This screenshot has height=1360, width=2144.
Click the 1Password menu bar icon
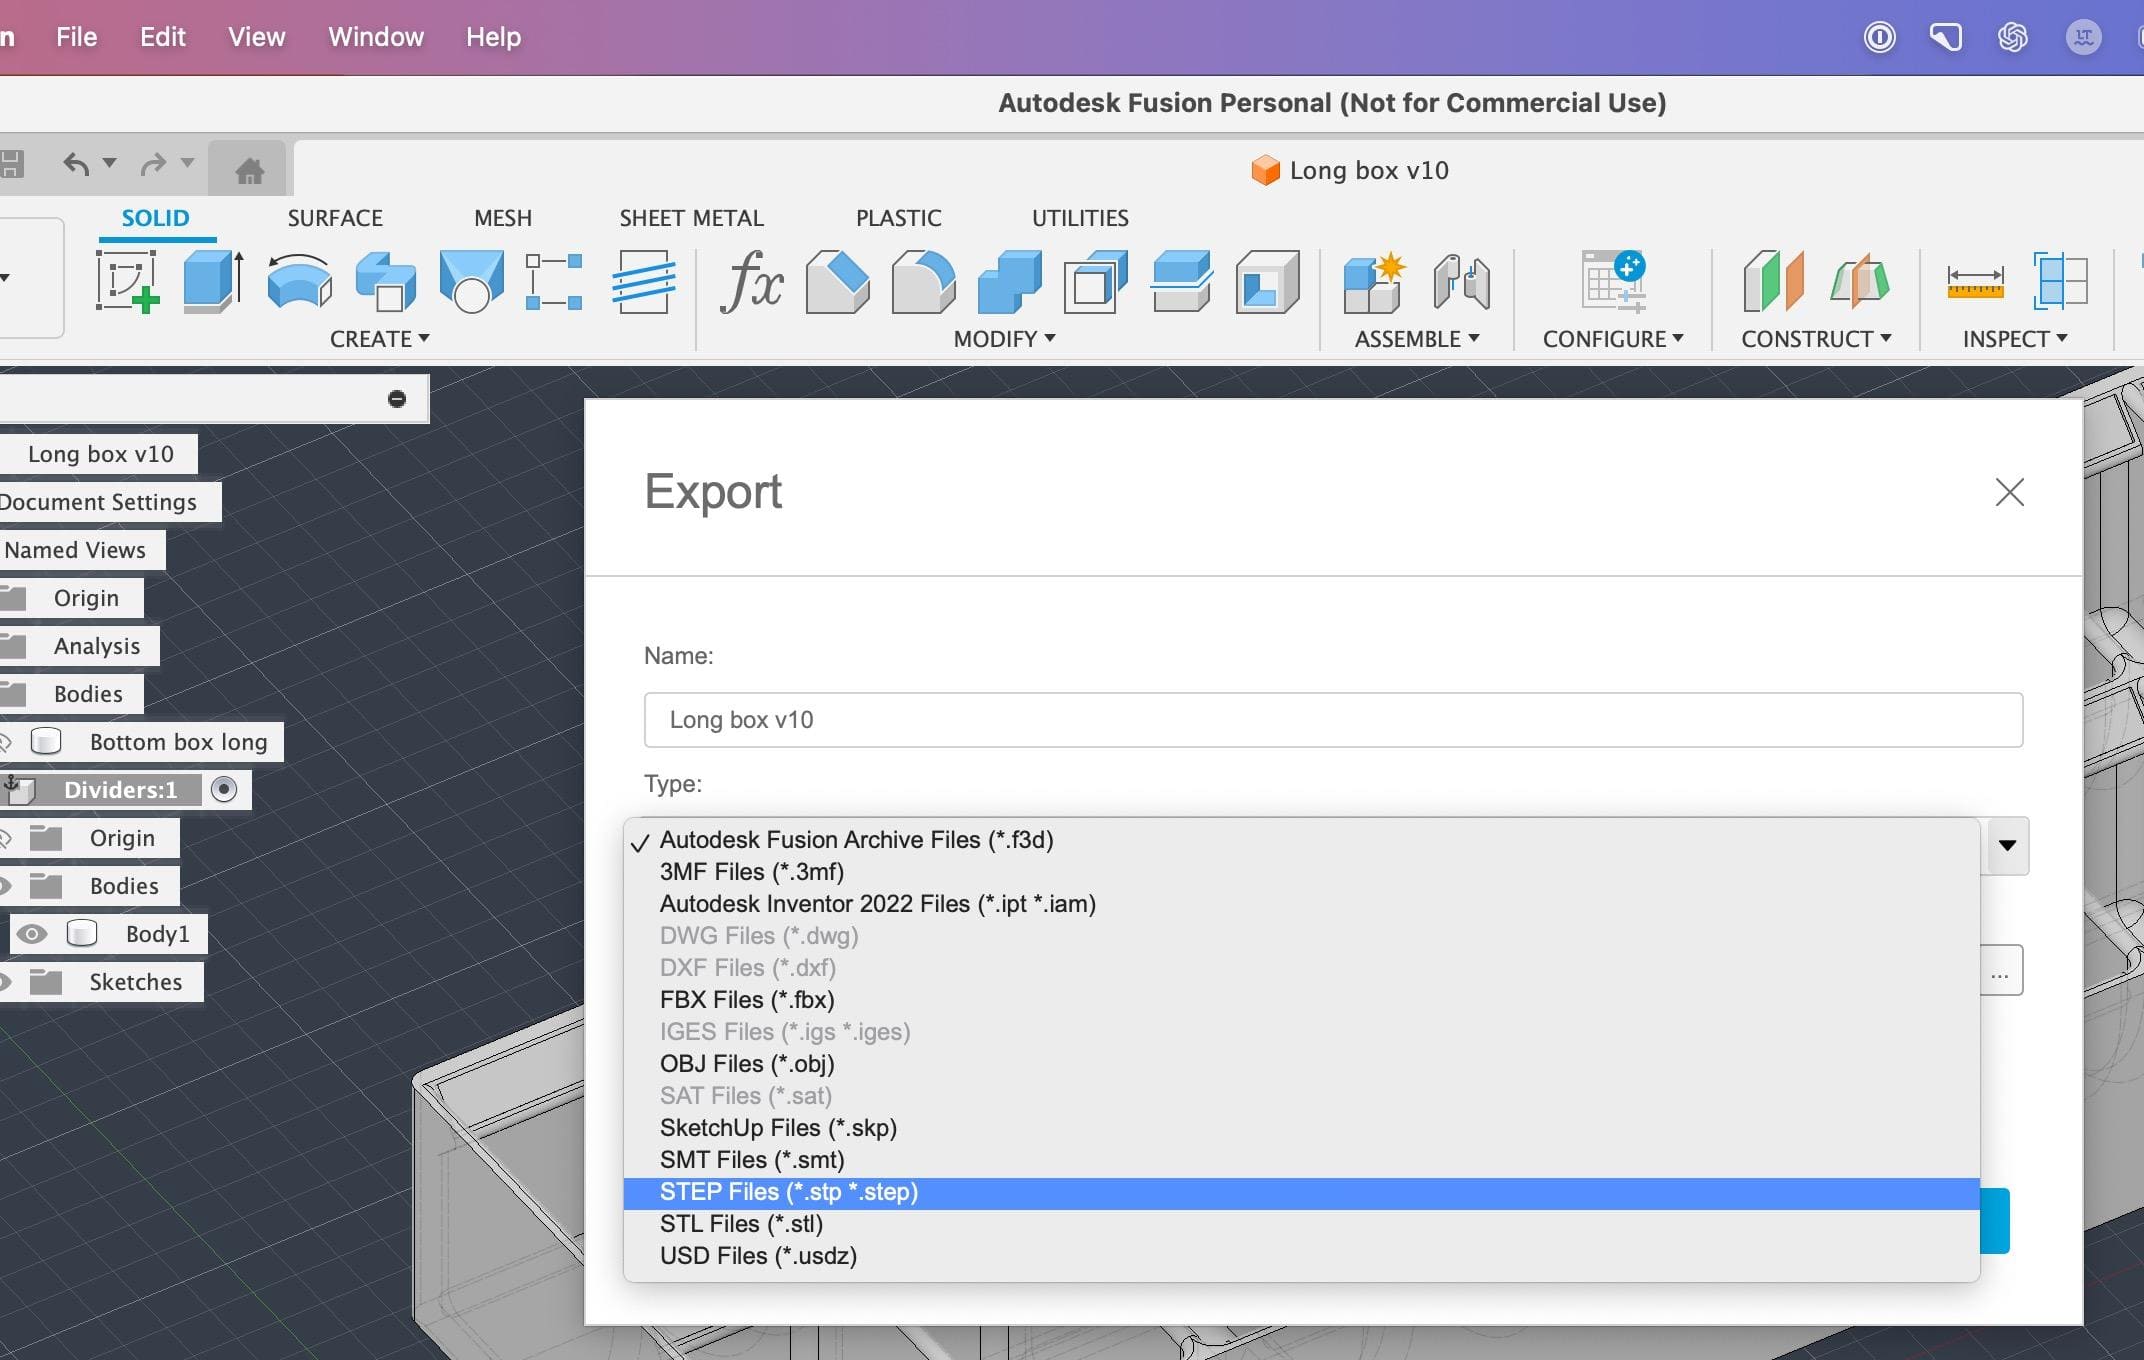click(1879, 38)
